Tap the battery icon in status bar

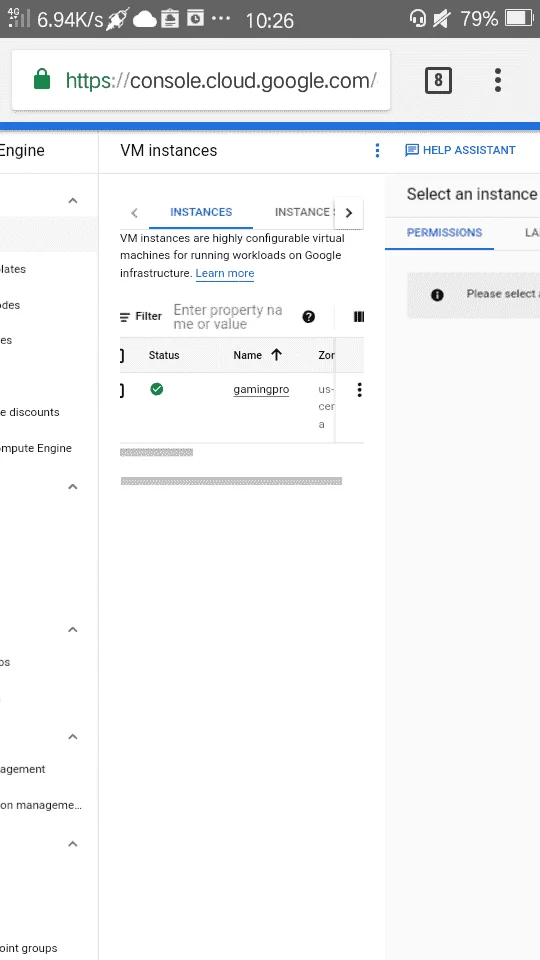(x=518, y=18)
